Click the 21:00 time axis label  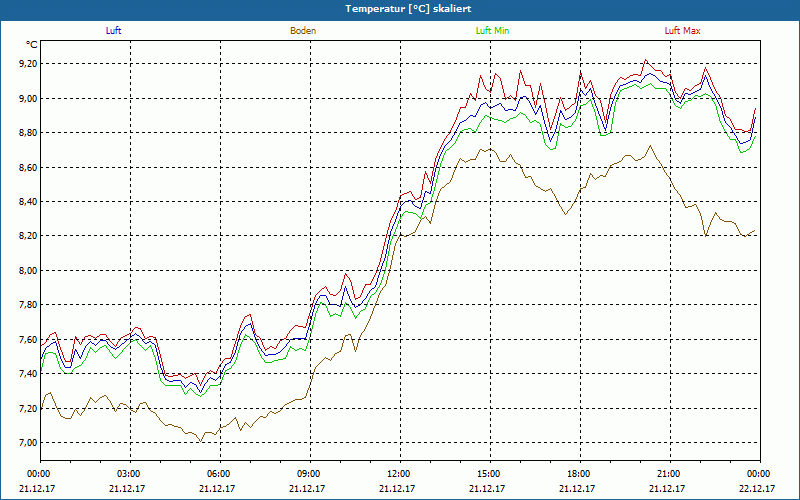click(670, 474)
